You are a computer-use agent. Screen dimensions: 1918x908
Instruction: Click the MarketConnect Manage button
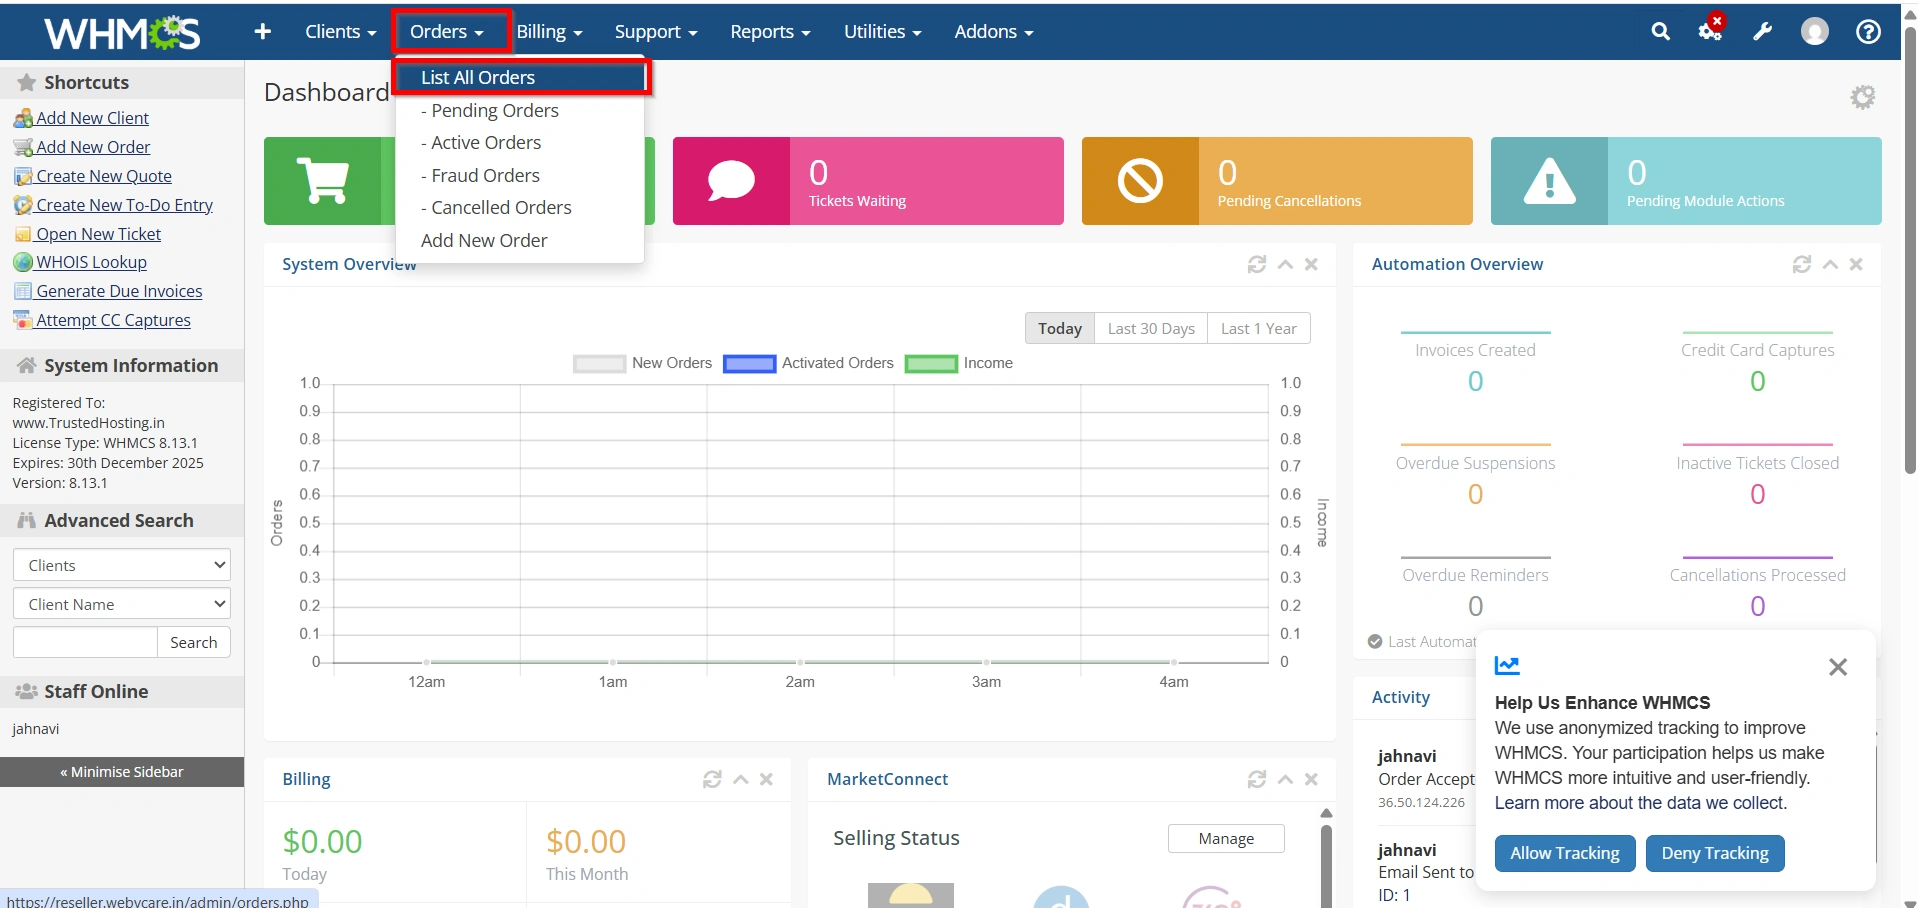pos(1226,838)
